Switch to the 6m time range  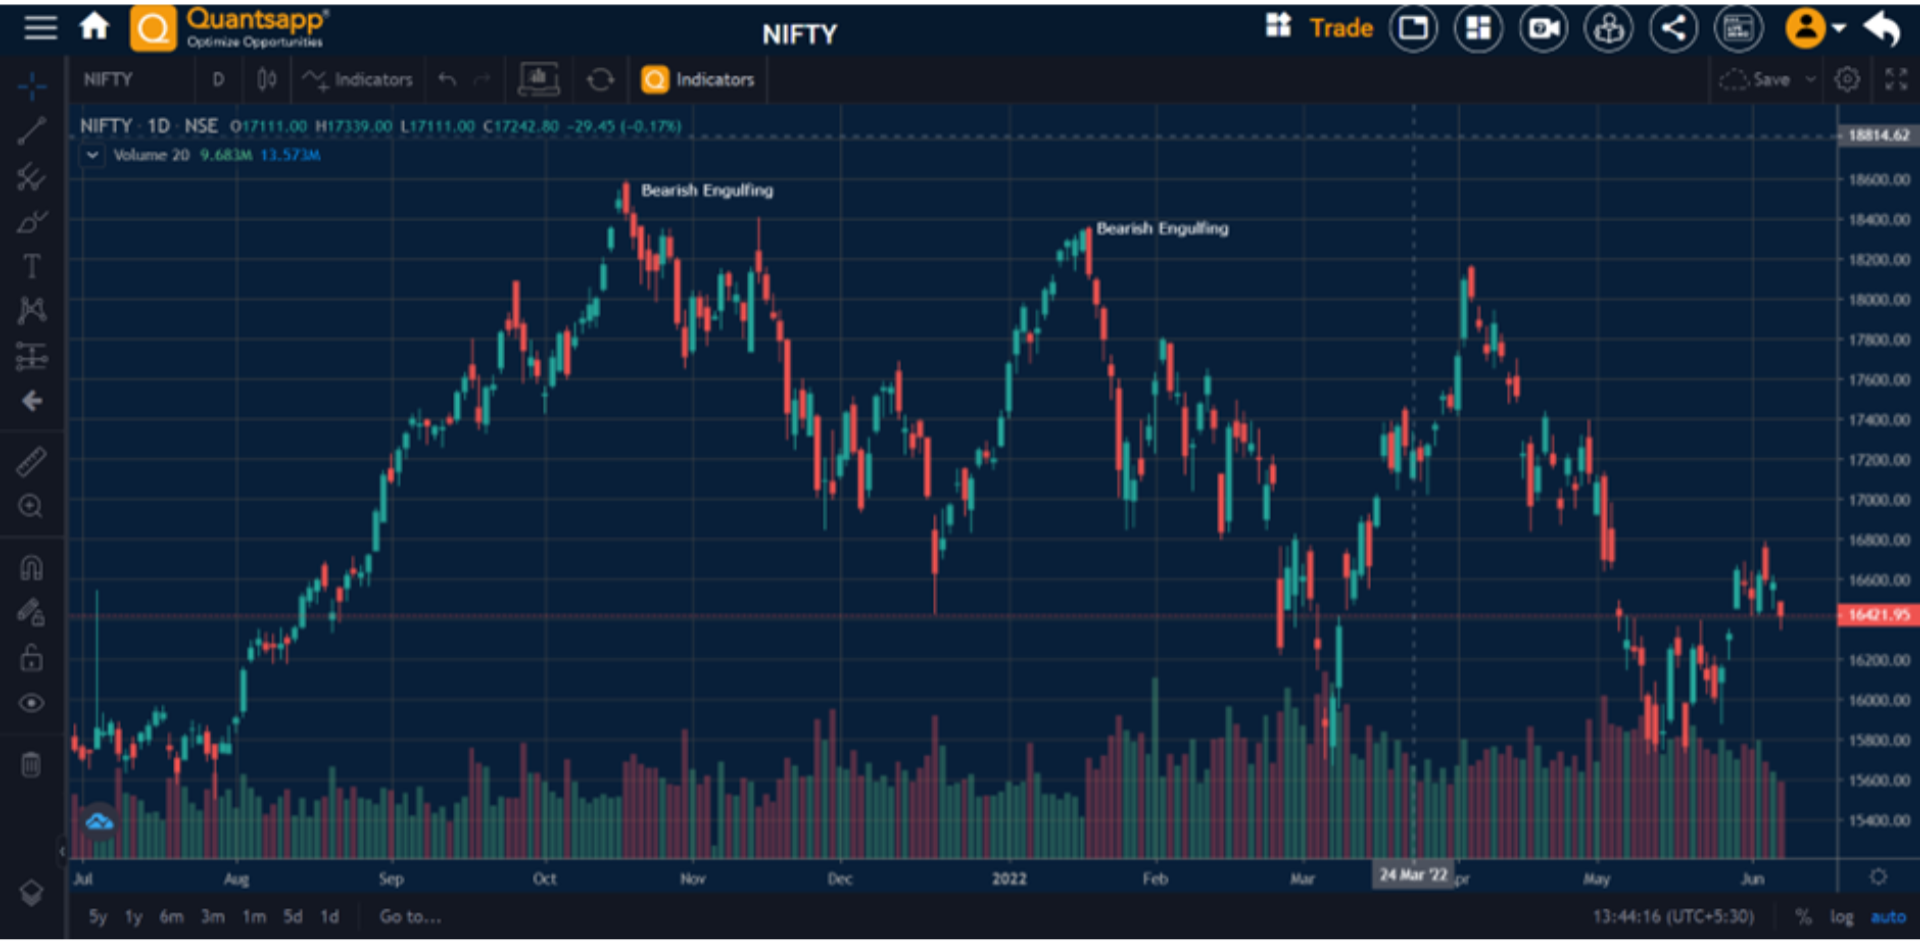point(171,917)
